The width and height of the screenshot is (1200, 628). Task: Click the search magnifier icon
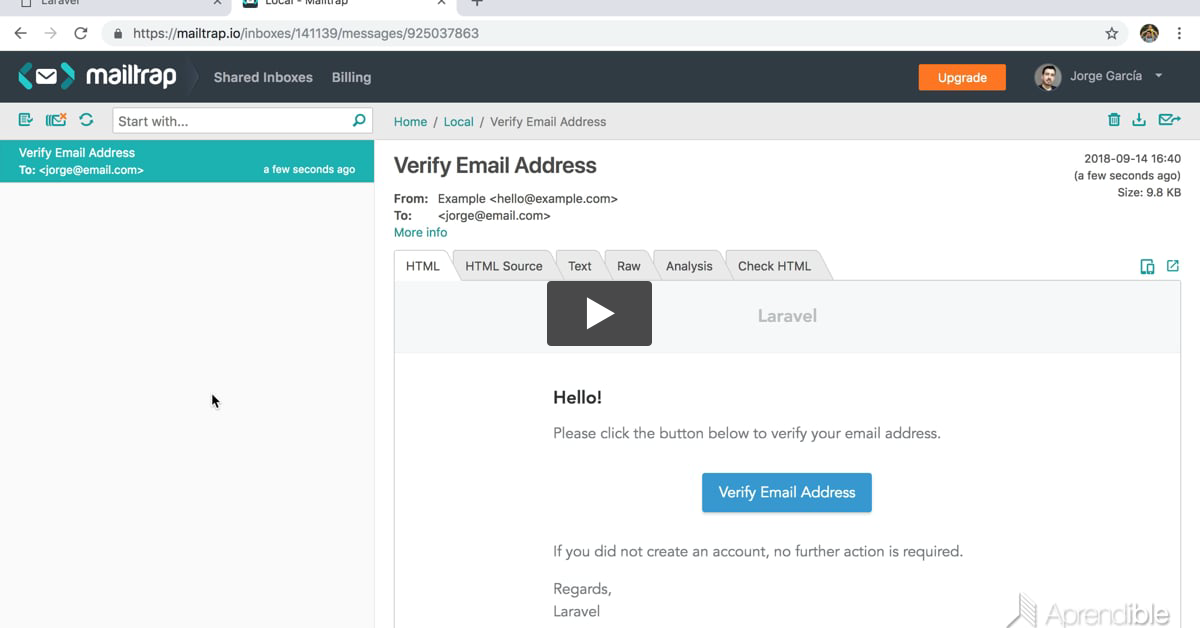pyautogui.click(x=359, y=121)
